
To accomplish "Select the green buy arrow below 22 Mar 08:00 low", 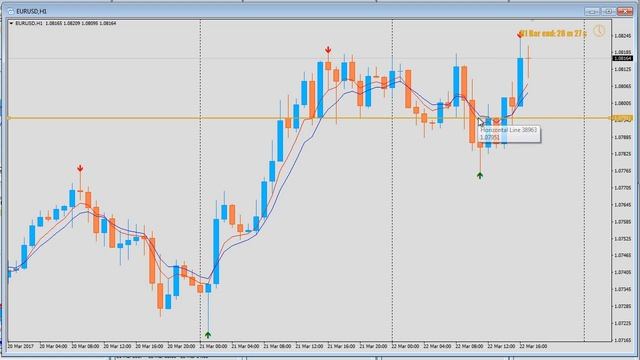I will (480, 176).
